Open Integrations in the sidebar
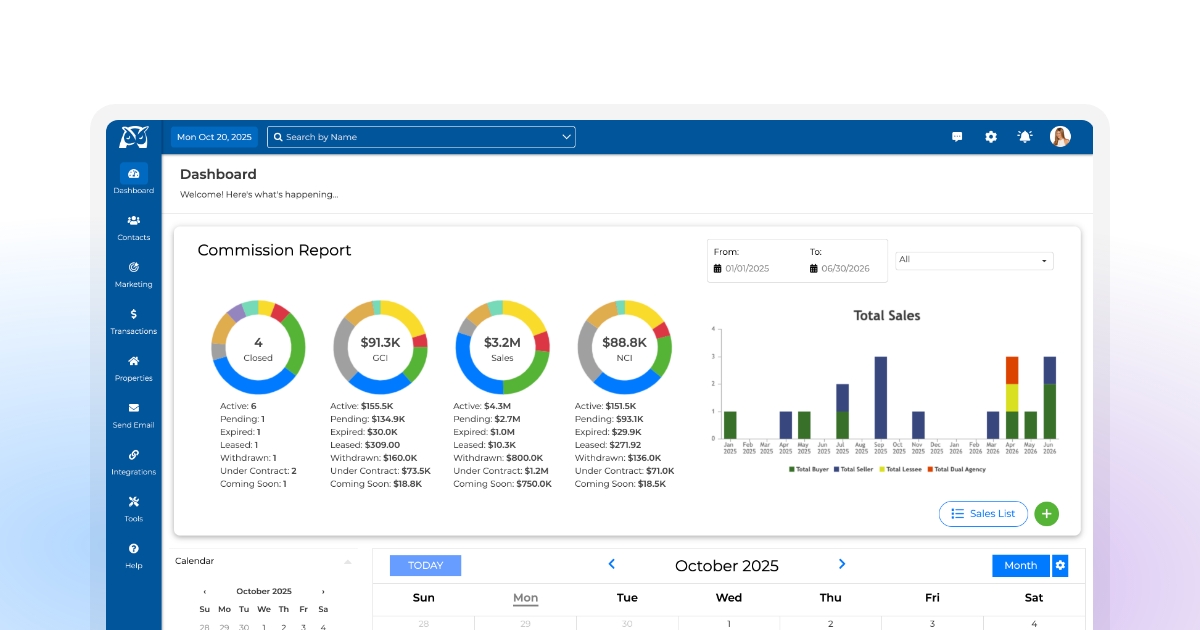The height and width of the screenshot is (630, 1200). pyautogui.click(x=134, y=462)
